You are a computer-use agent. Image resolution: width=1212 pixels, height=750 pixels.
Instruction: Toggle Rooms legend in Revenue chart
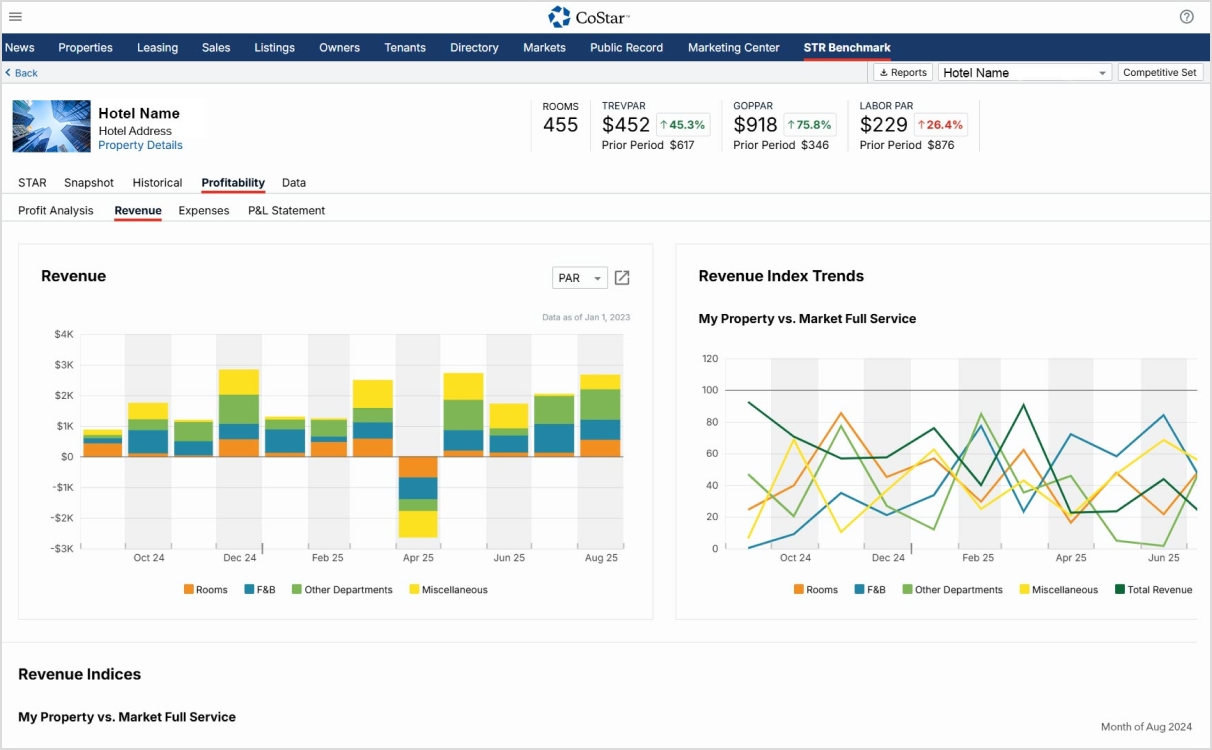205,590
